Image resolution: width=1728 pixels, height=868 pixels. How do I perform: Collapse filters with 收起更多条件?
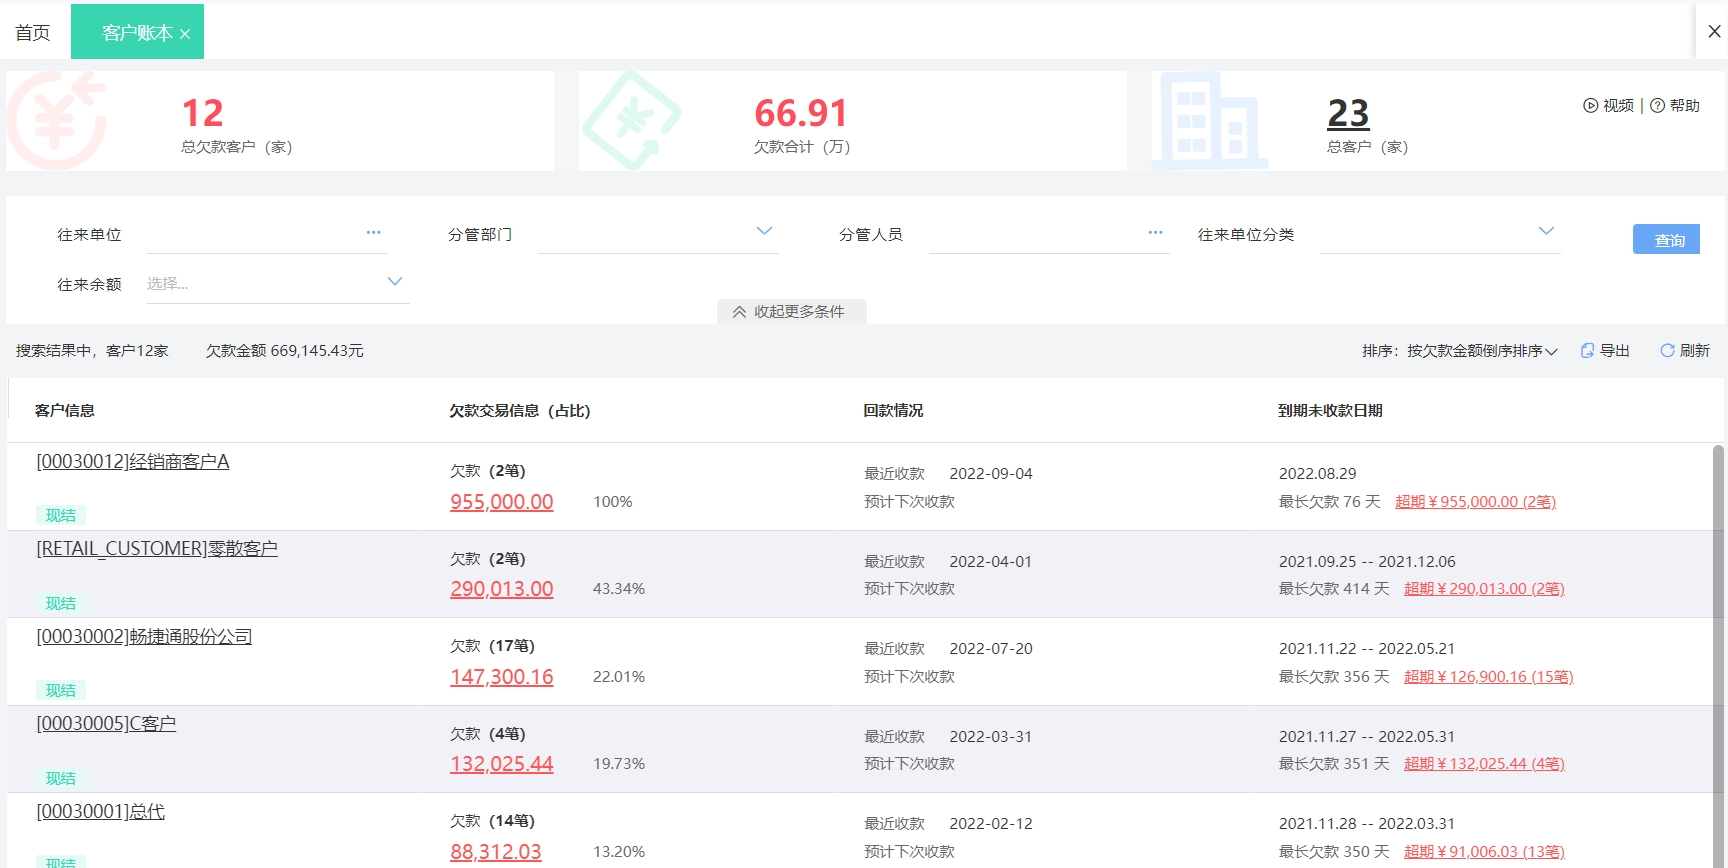pos(791,312)
